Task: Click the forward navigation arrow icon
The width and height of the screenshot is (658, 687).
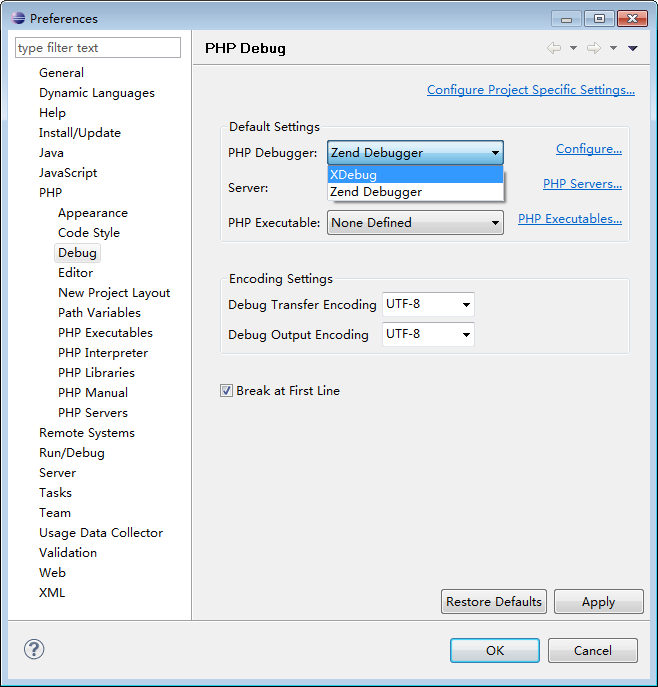Action: [594, 48]
